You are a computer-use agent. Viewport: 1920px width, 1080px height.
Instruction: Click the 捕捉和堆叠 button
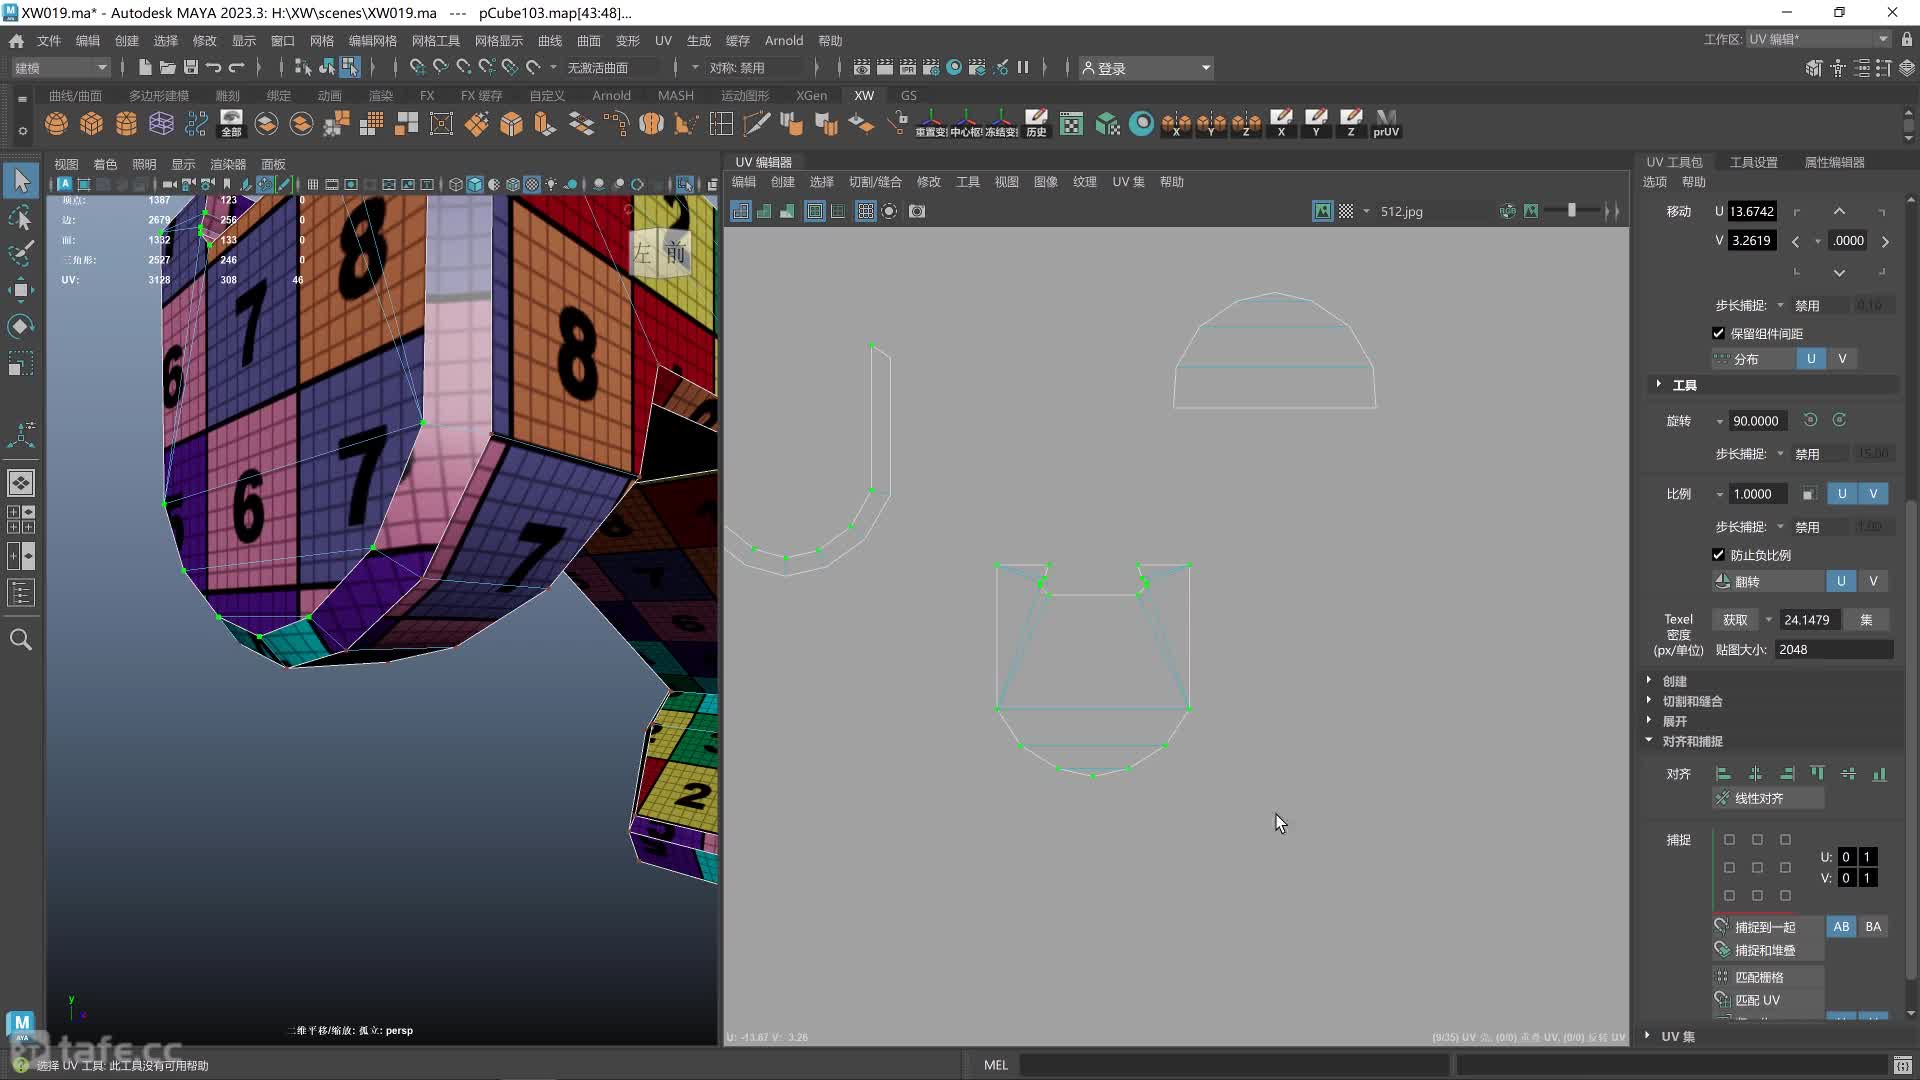[1767, 950]
